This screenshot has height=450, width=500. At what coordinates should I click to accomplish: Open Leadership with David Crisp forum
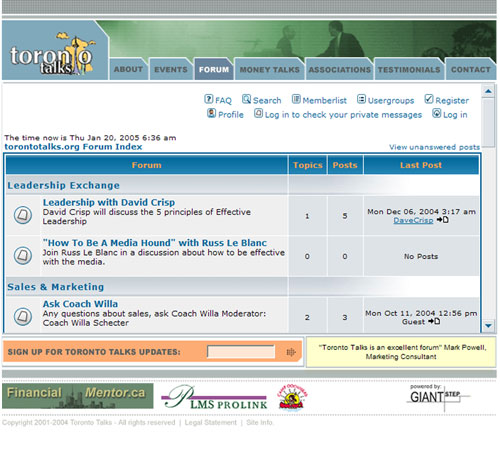click(109, 202)
